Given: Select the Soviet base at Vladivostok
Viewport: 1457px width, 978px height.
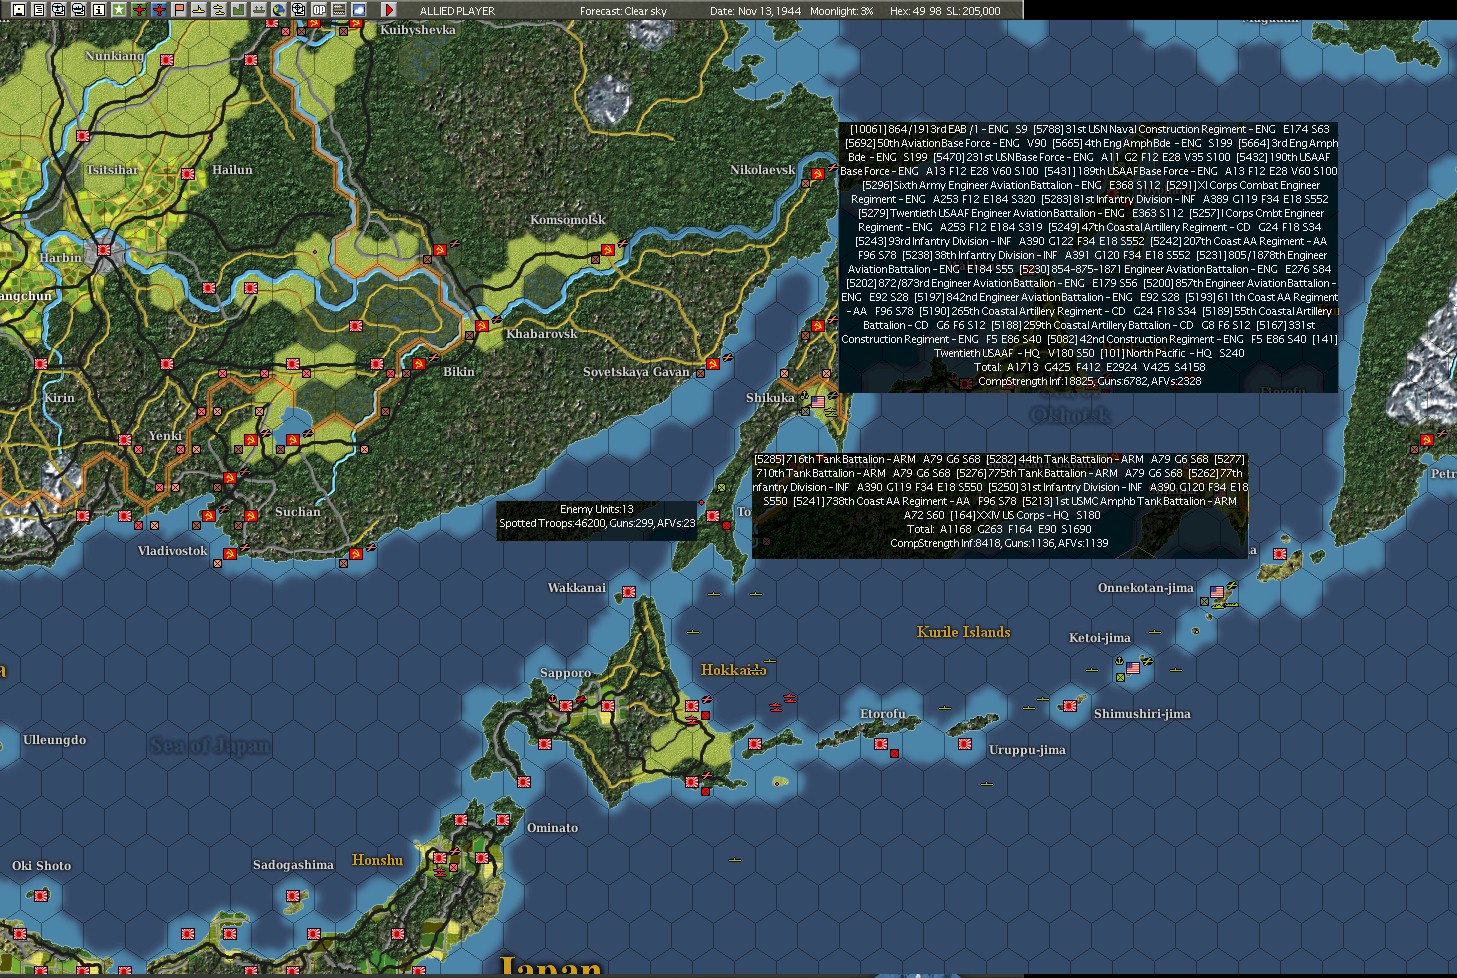Looking at the screenshot, I should (x=230, y=554).
